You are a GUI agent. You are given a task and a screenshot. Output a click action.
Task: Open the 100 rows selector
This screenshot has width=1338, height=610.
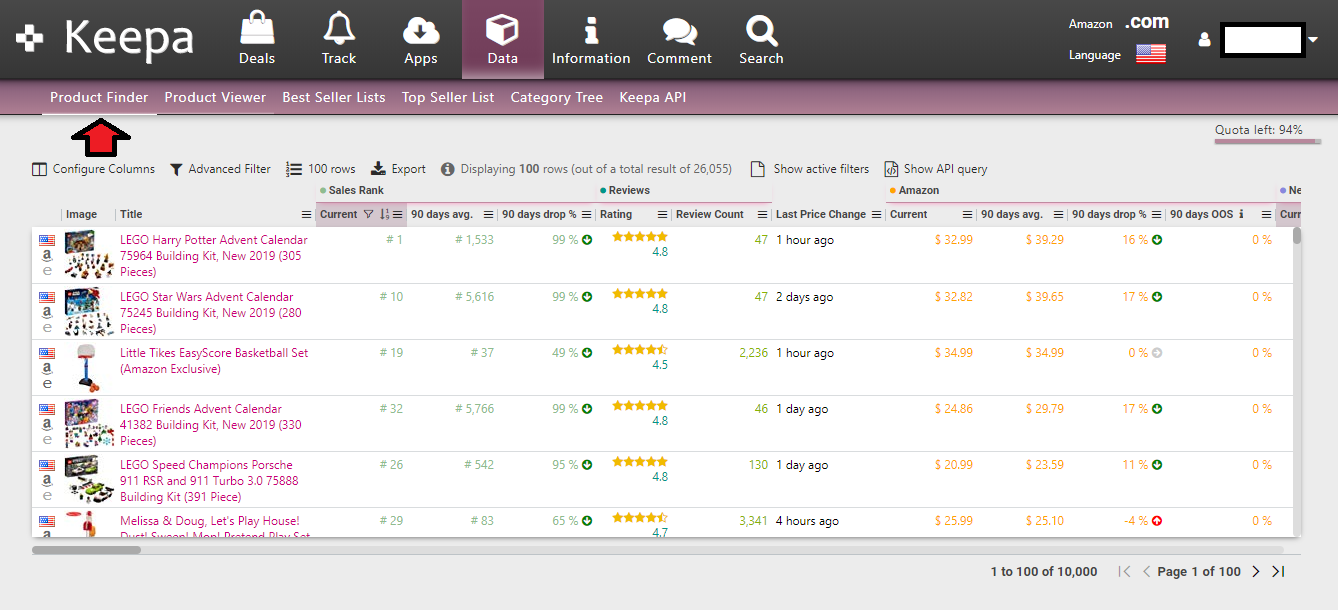coord(321,169)
